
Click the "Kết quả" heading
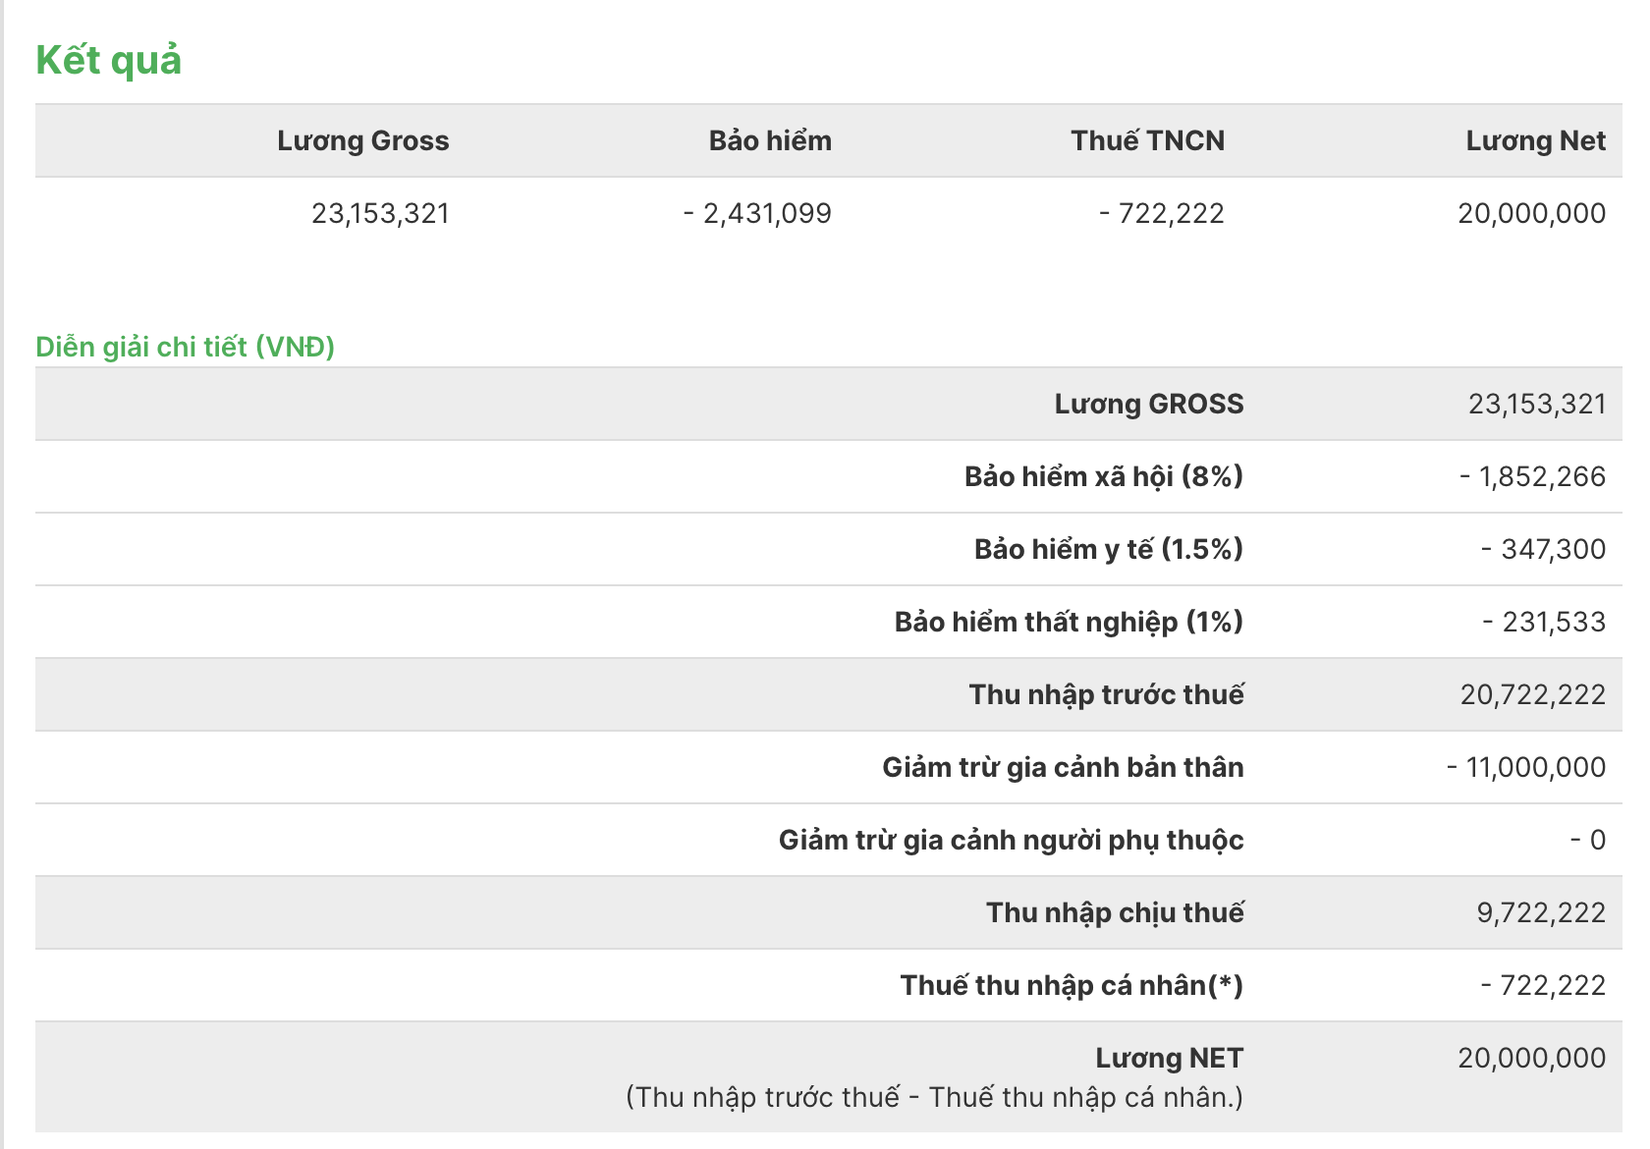pyautogui.click(x=108, y=60)
